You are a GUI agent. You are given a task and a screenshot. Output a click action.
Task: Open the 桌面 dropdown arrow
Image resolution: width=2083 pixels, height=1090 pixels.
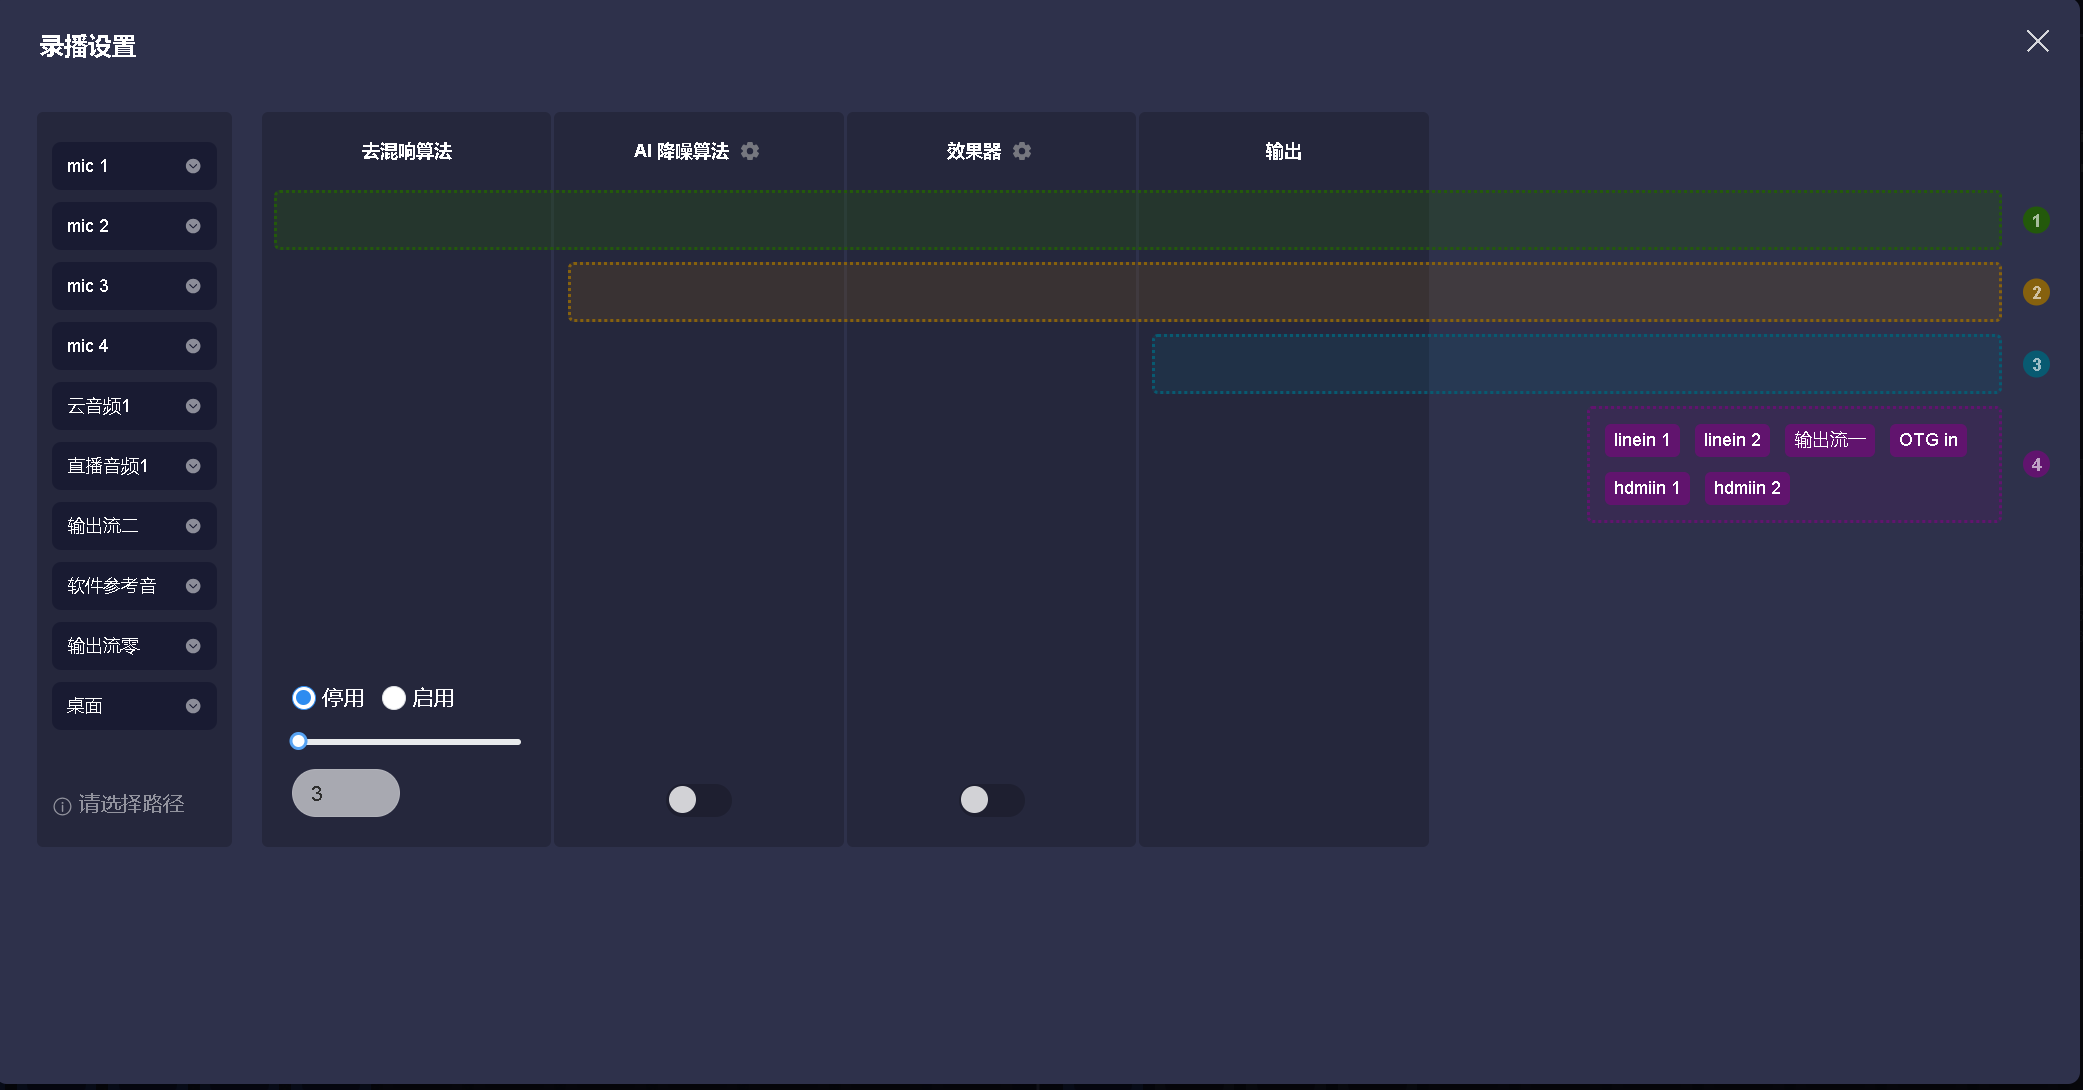193,706
